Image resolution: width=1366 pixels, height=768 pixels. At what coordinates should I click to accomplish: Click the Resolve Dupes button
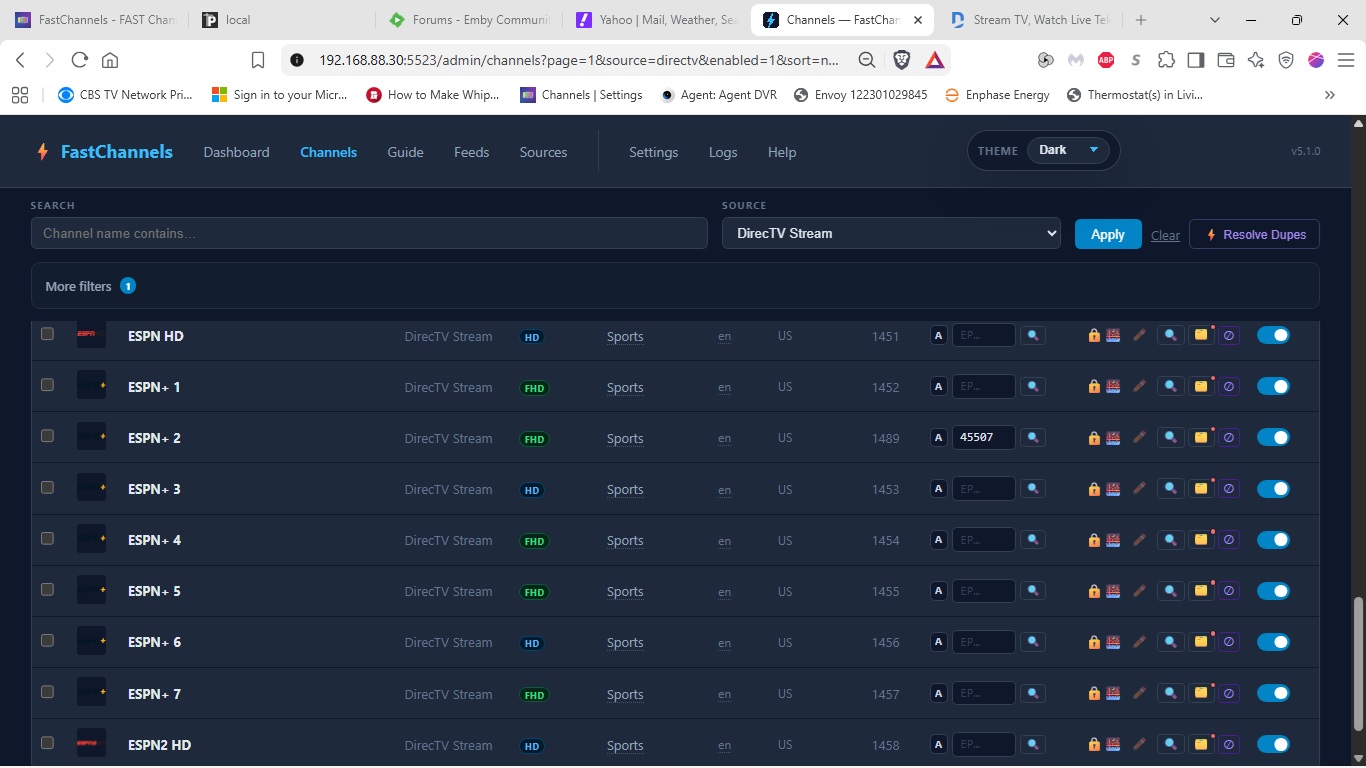click(x=1254, y=234)
